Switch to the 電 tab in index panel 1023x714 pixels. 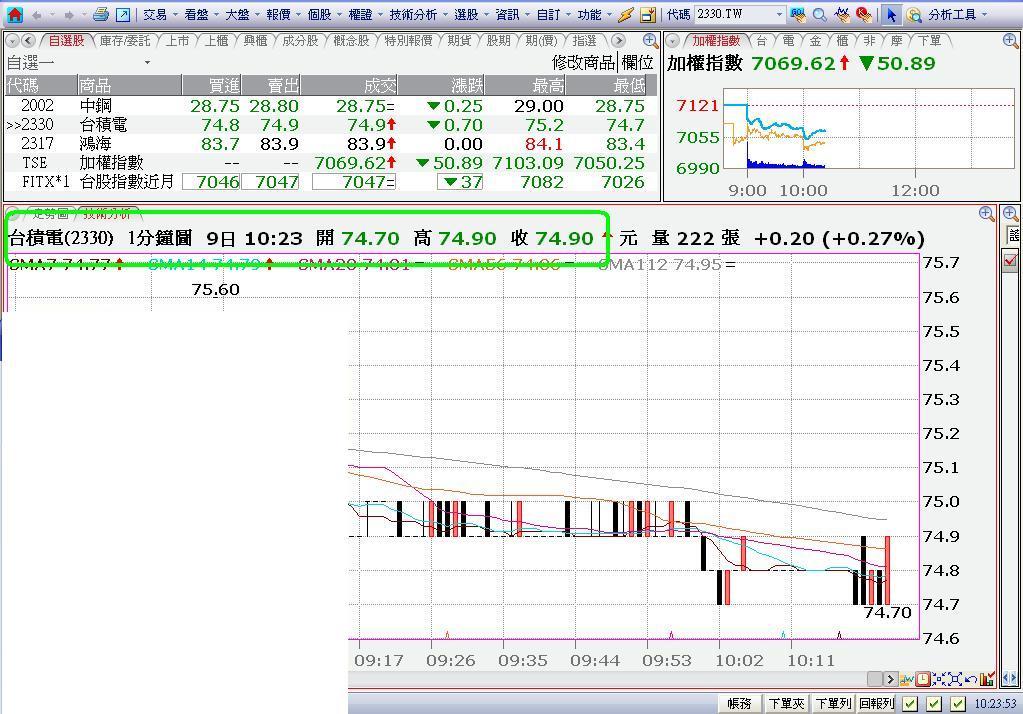[x=789, y=41]
